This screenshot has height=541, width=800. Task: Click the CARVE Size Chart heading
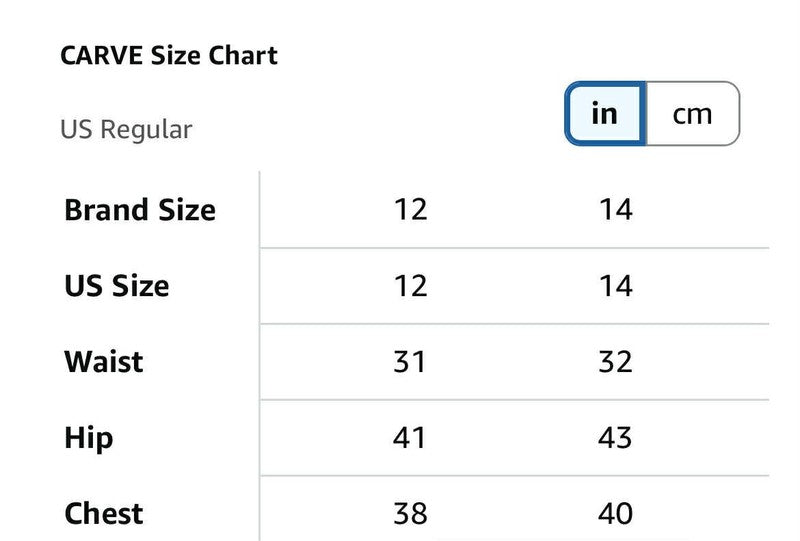click(169, 55)
